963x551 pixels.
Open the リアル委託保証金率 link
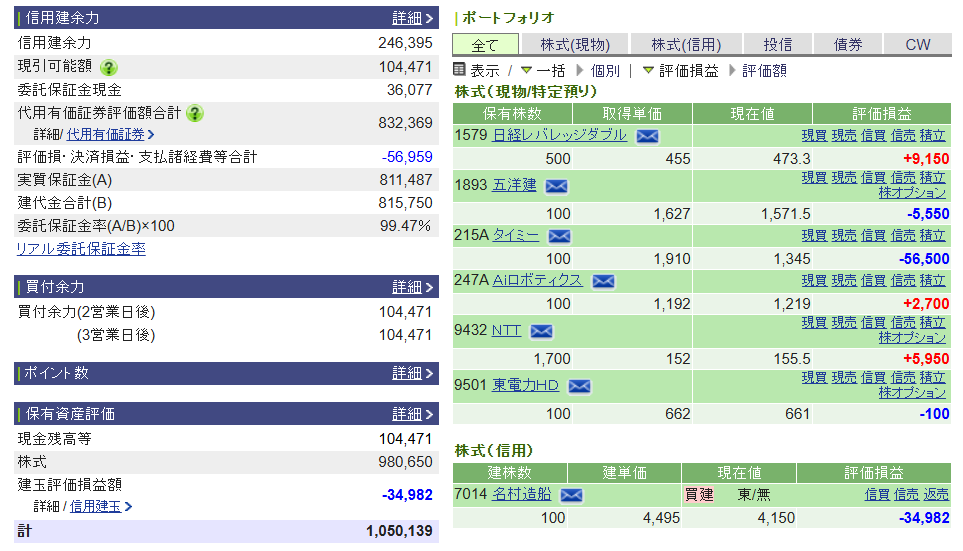(81, 249)
